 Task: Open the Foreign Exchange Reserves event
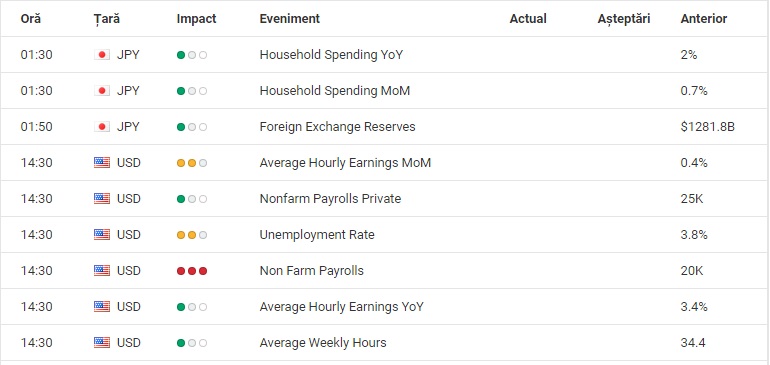[x=337, y=127]
